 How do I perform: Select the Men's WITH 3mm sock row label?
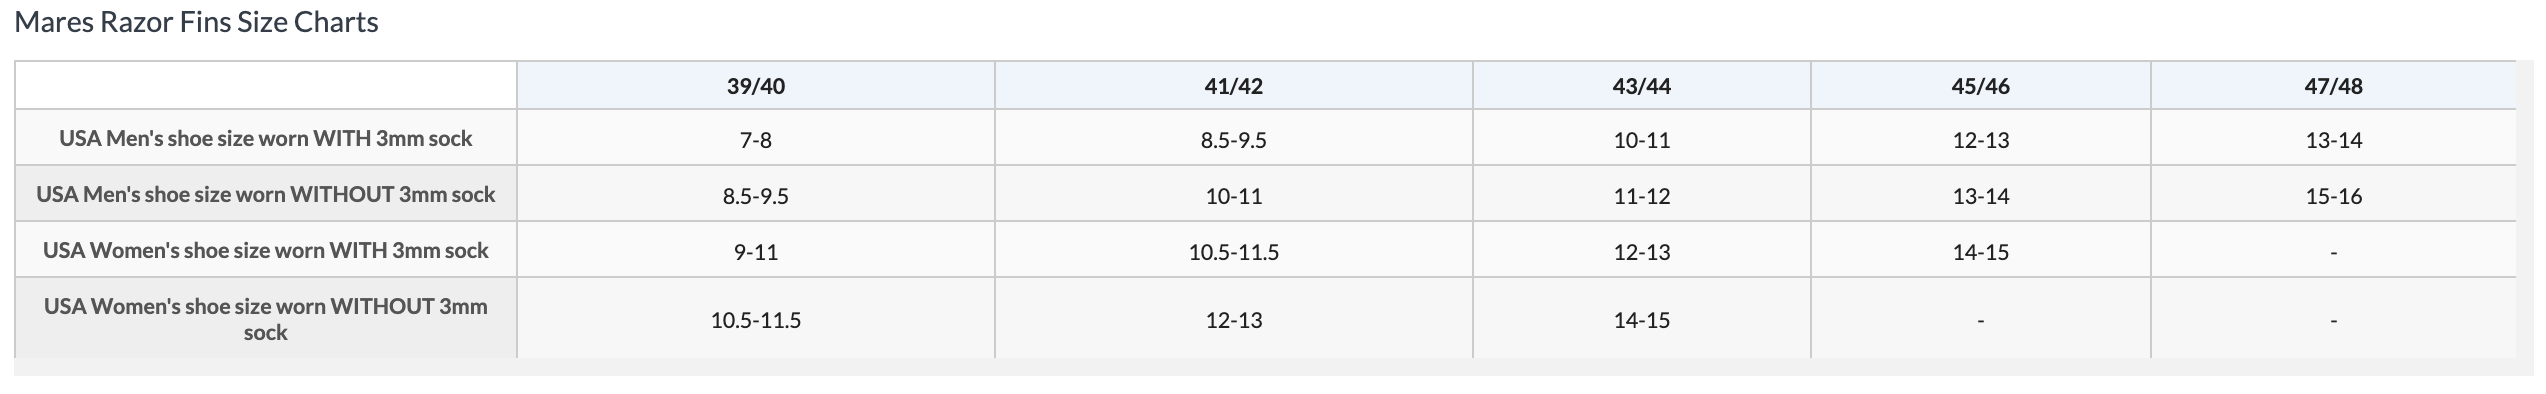(x=265, y=138)
